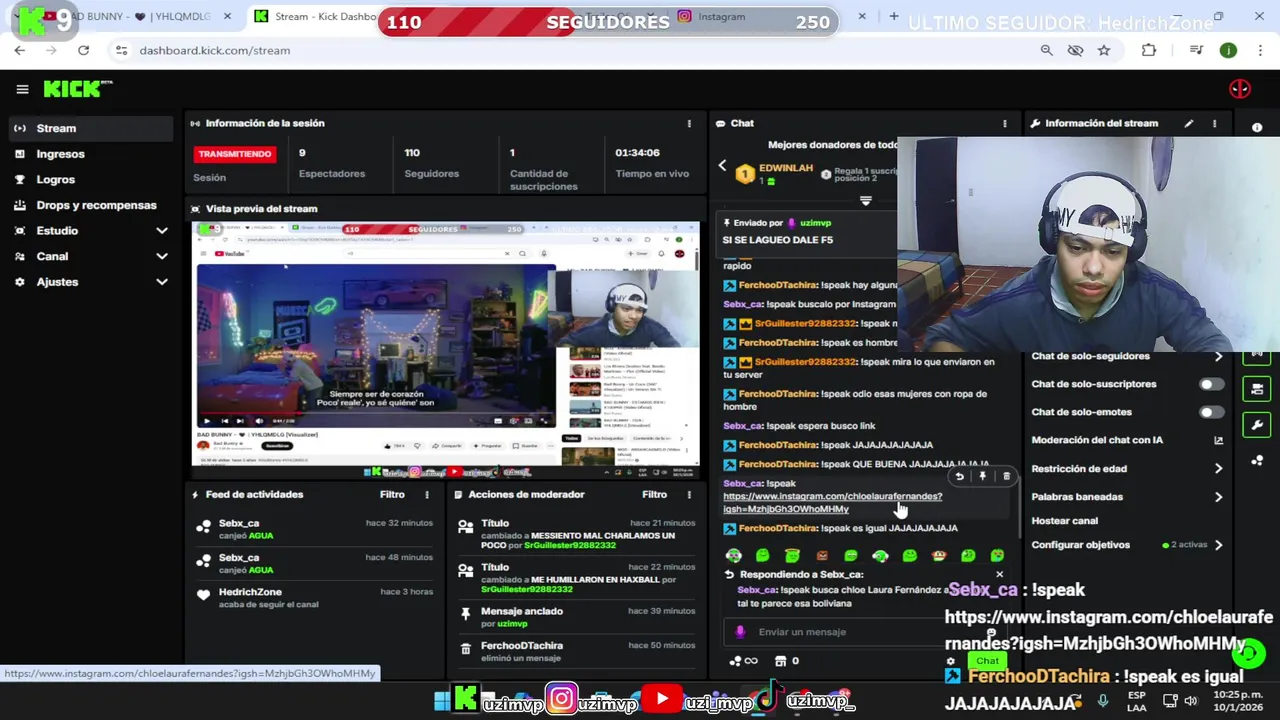This screenshot has height=720, width=1280.
Task: Toggle Chat de solo-suscriptores switch
Action: [x=1211, y=384]
